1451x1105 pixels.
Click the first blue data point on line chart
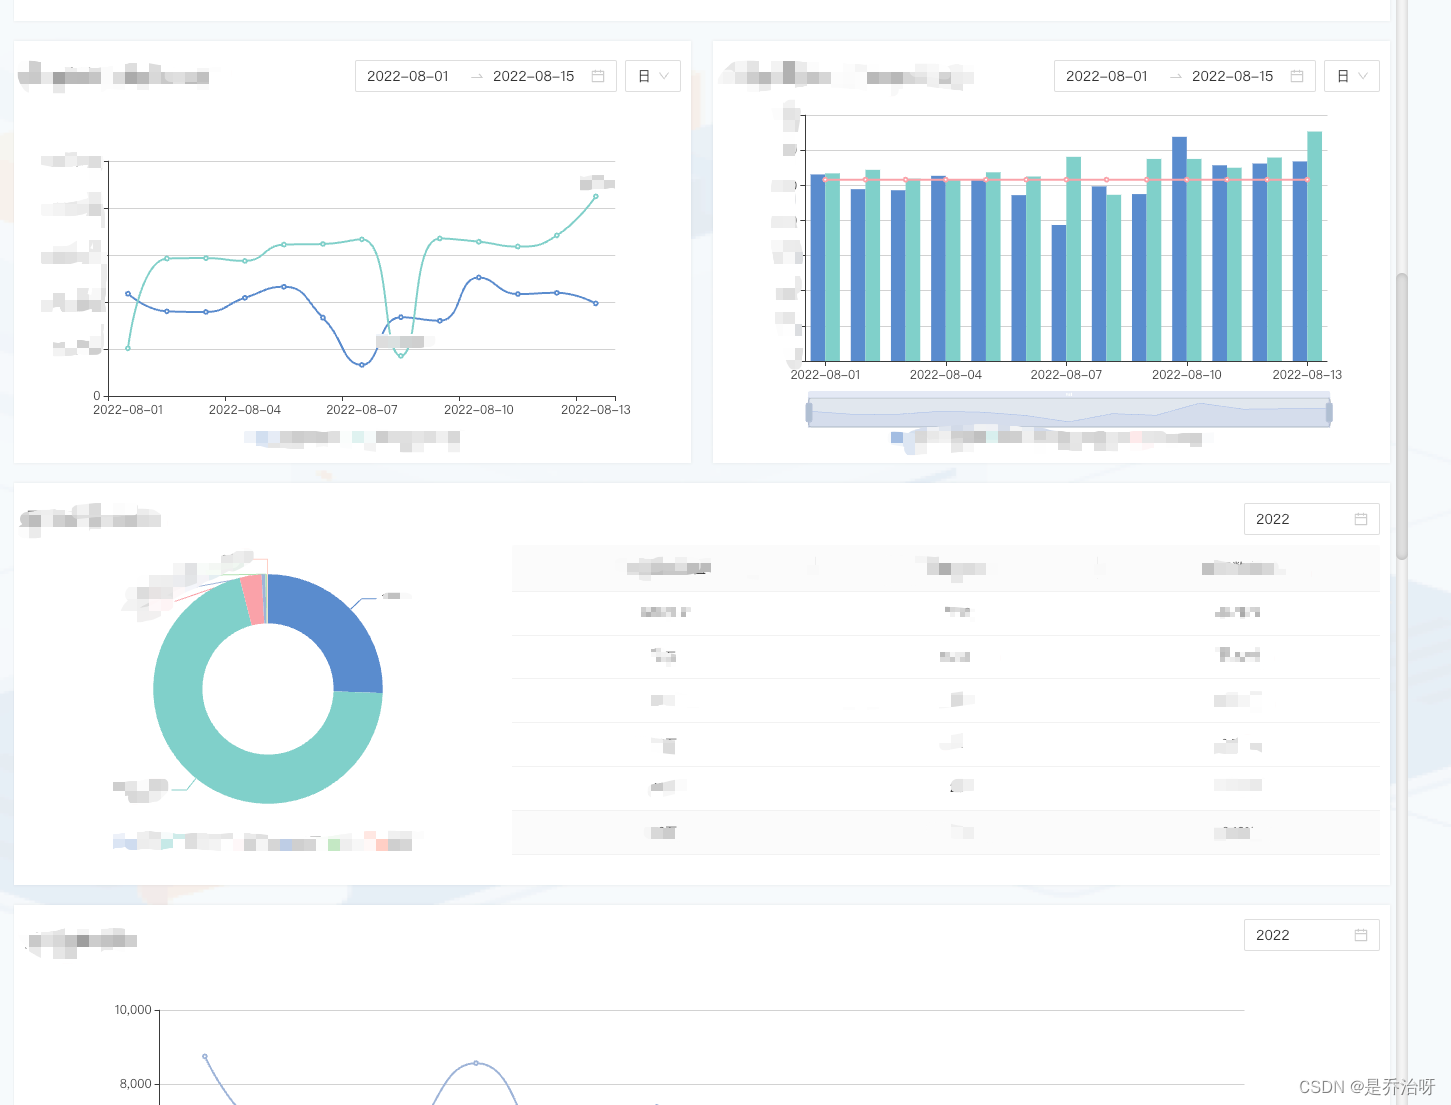128,294
